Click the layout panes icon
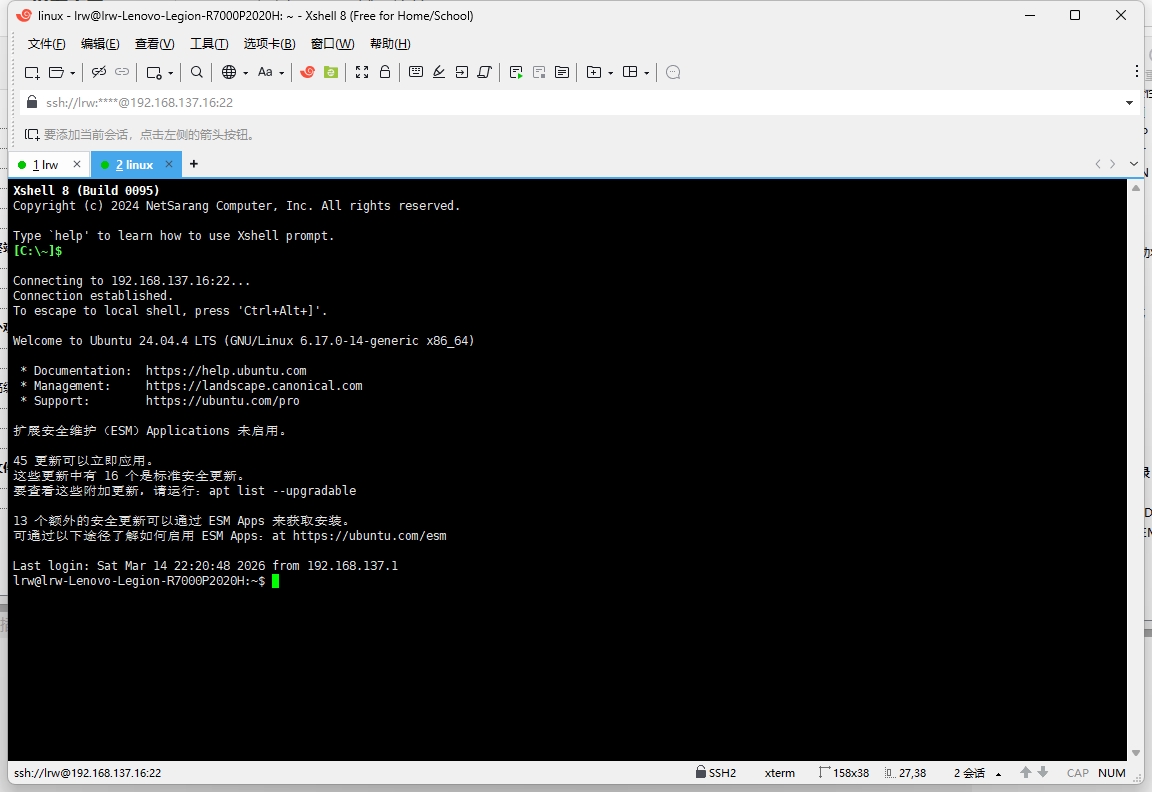The height and width of the screenshot is (792, 1152). [x=630, y=72]
